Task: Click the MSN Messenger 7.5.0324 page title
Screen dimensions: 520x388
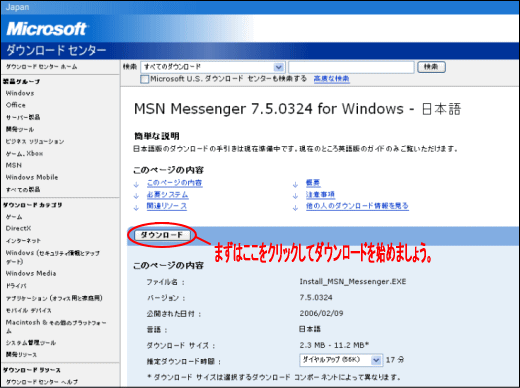Action: tap(297, 109)
